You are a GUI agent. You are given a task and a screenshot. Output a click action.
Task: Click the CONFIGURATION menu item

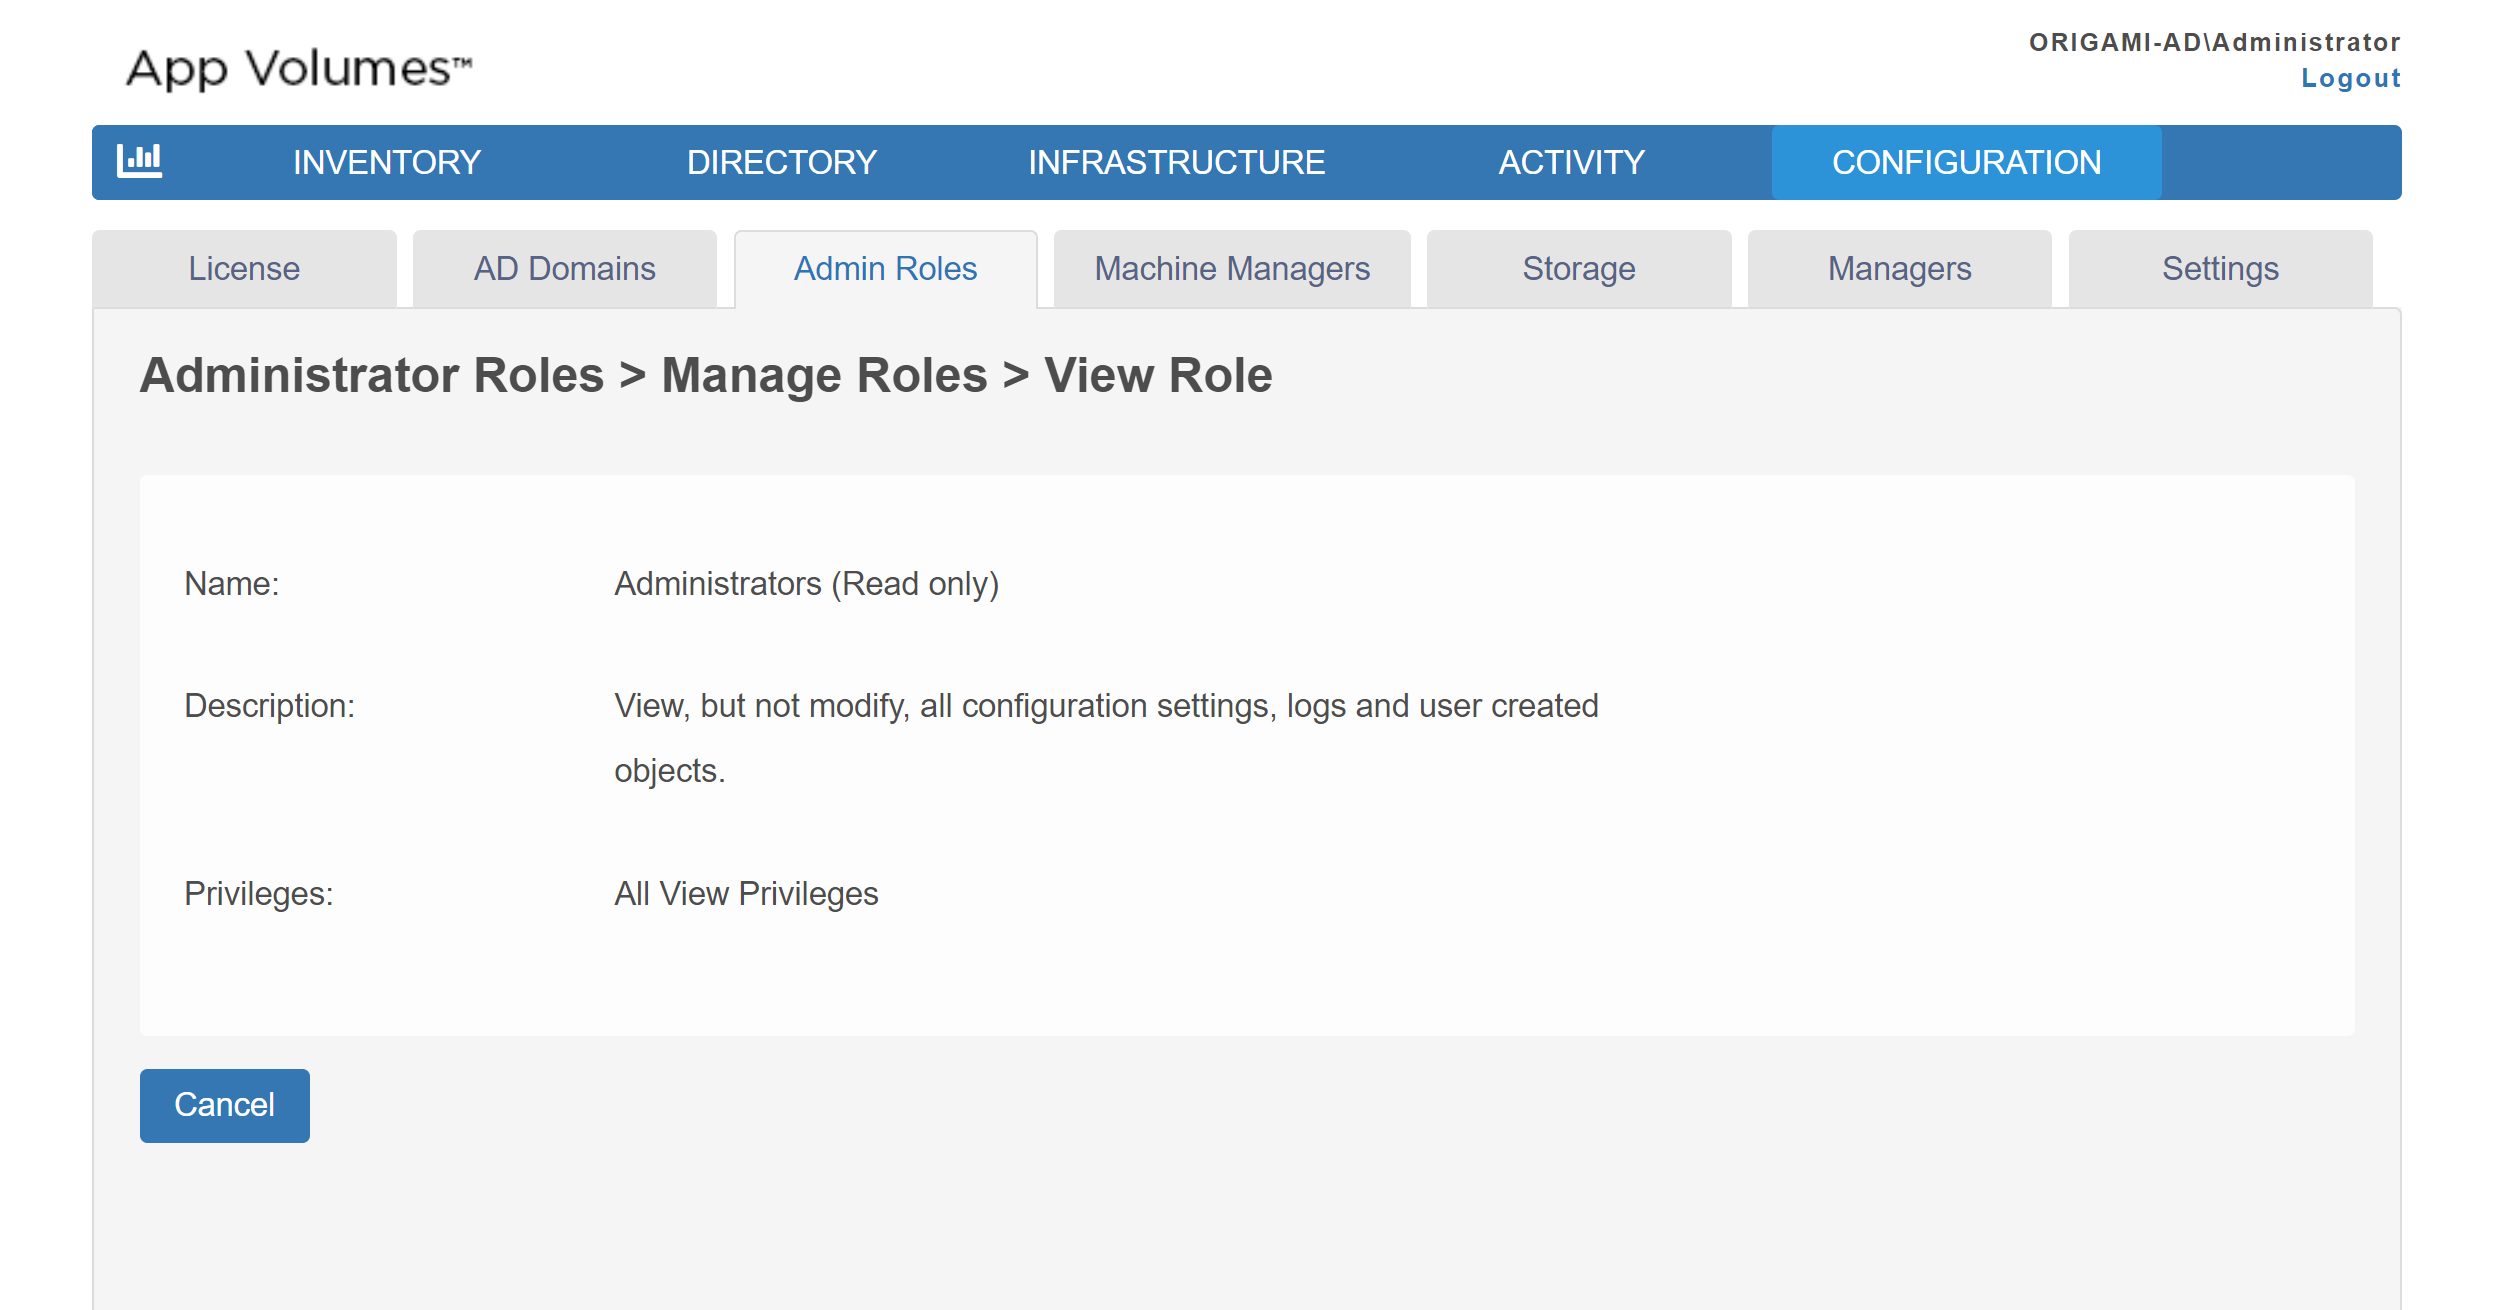[x=1967, y=163]
